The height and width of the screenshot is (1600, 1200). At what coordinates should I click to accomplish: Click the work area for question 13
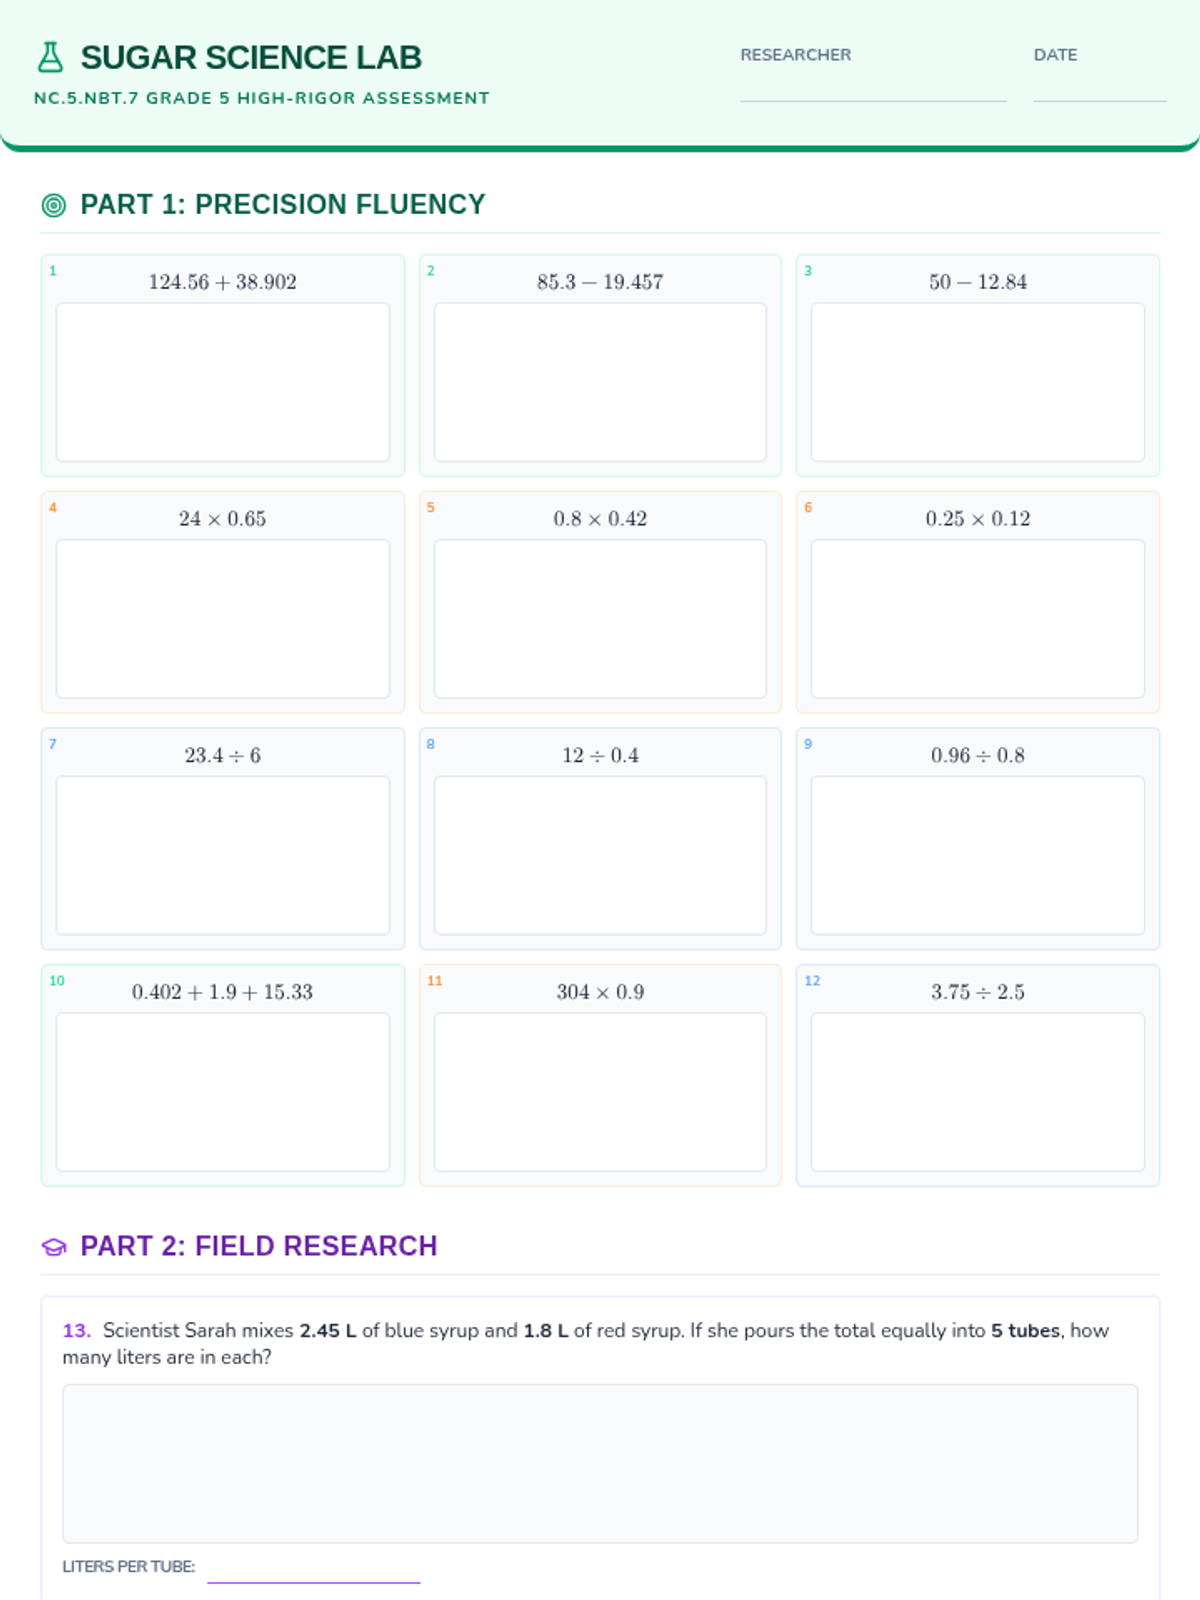tap(600, 1463)
